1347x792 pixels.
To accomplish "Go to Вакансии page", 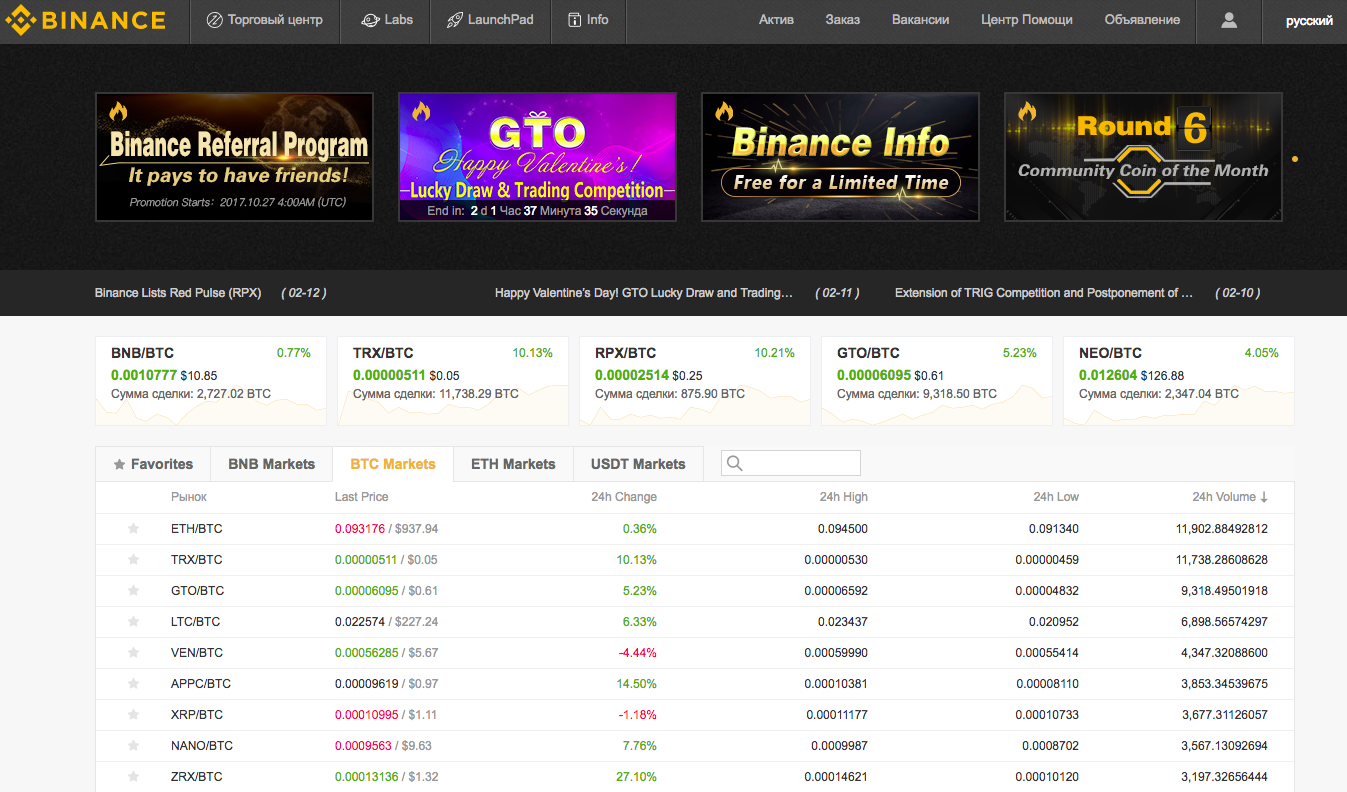I will click(920, 20).
